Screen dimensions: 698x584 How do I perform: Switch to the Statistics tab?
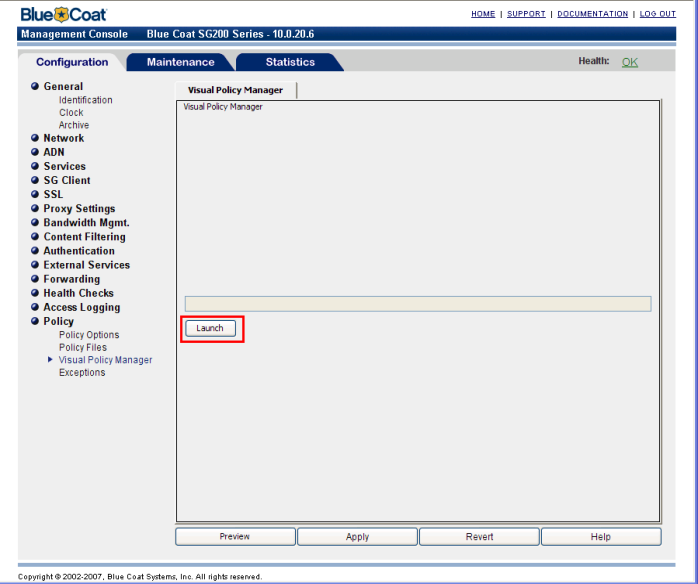[290, 62]
